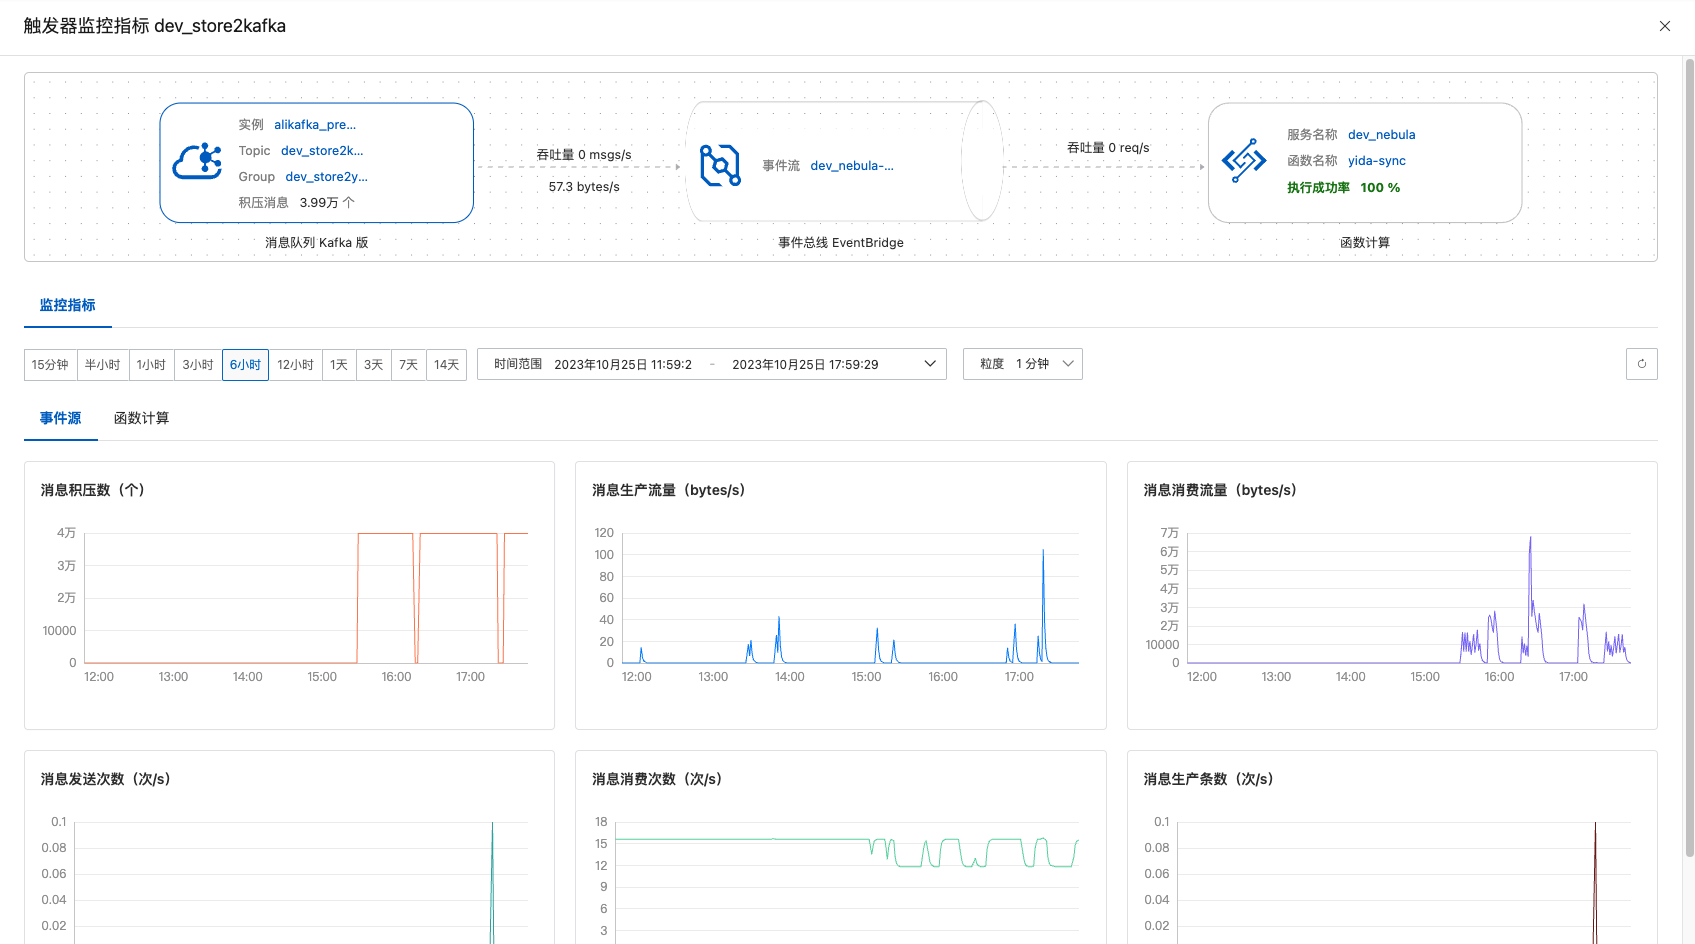The width and height of the screenshot is (1695, 944).
Task: Click the 吞吐量 0 msgs/s label
Action: tap(584, 155)
